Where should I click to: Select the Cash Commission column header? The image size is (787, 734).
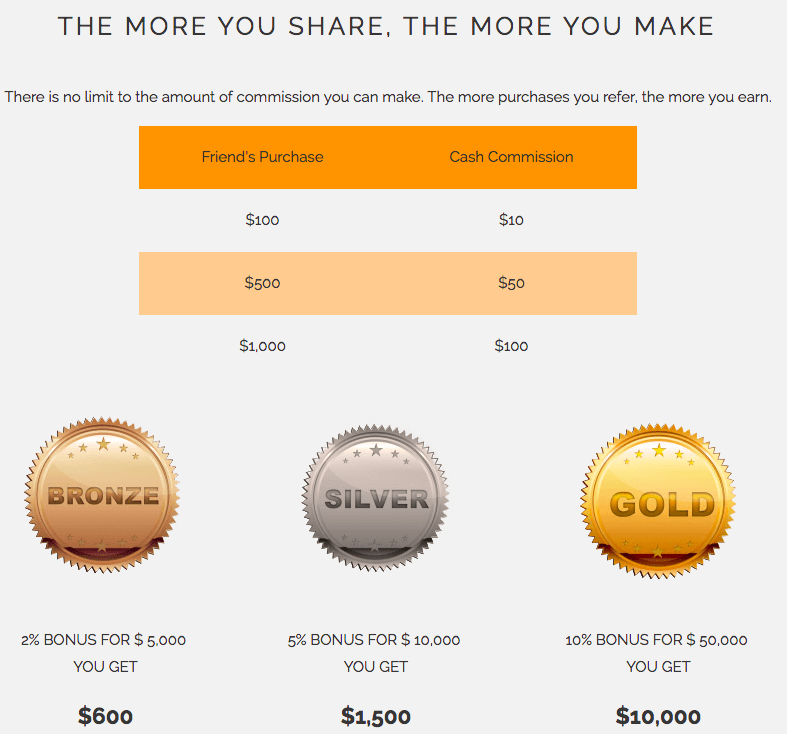(x=511, y=157)
